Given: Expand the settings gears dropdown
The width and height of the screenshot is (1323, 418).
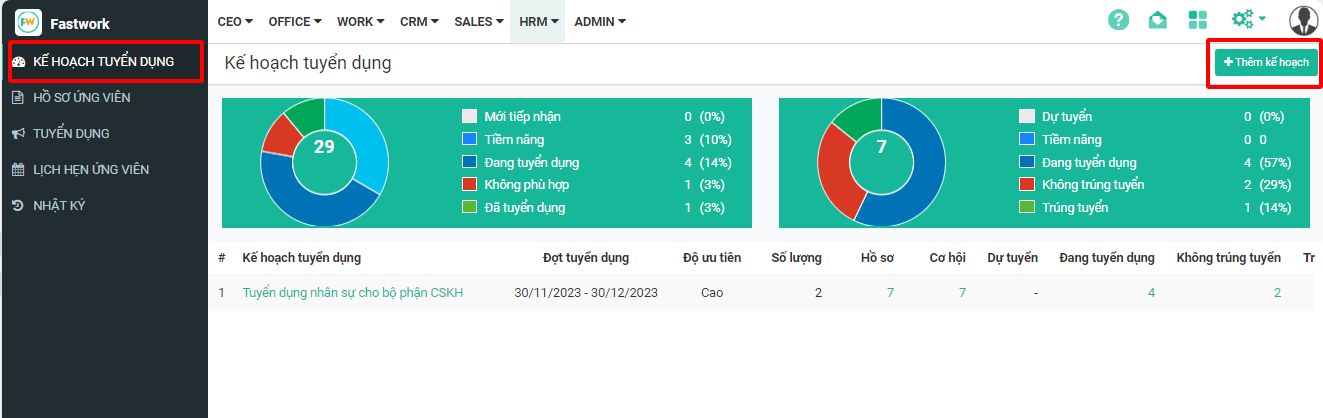Looking at the screenshot, I should [1248, 20].
